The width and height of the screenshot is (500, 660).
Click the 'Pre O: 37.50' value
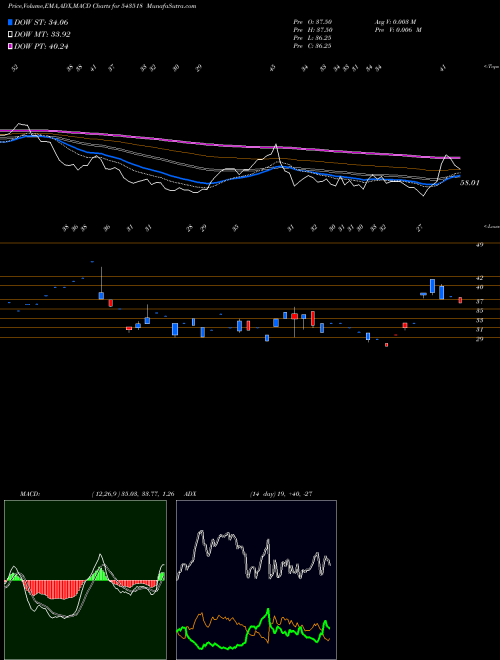(314, 22)
